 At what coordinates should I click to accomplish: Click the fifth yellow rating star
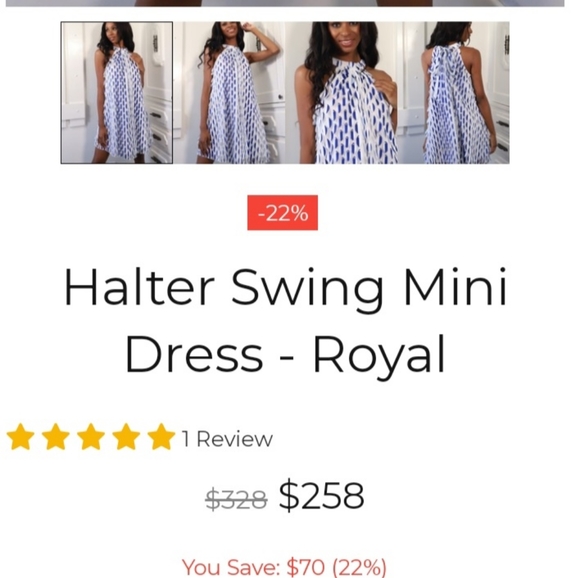pyautogui.click(x=161, y=436)
